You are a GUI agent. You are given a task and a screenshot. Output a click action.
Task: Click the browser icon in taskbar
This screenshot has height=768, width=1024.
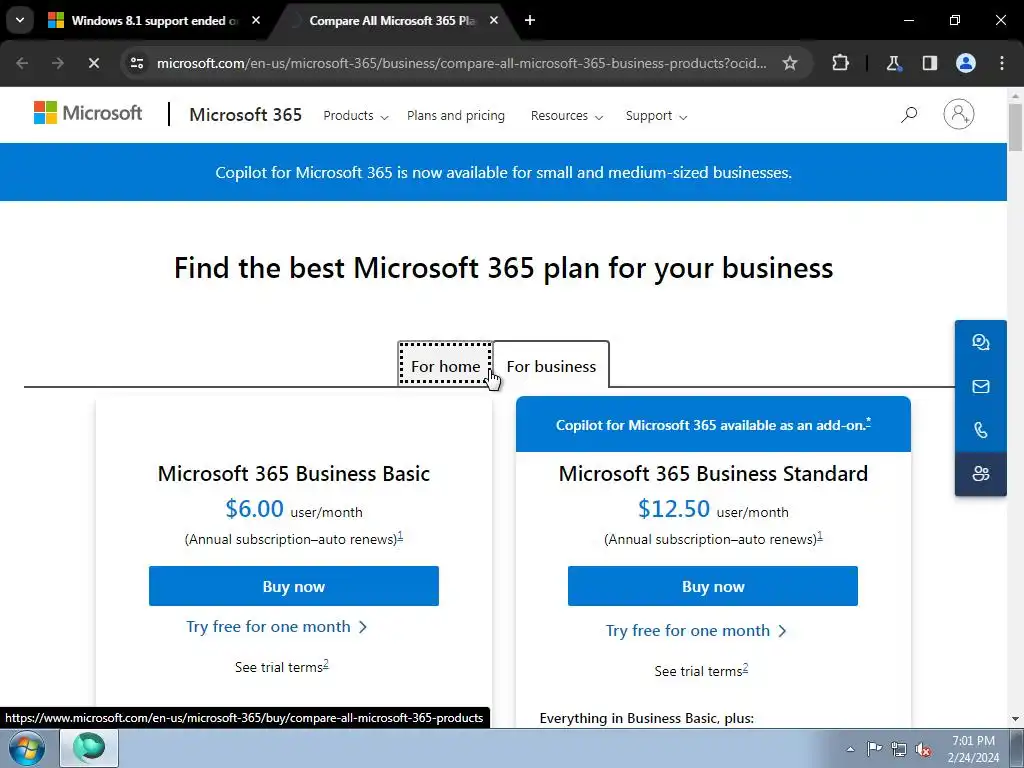pos(89,748)
